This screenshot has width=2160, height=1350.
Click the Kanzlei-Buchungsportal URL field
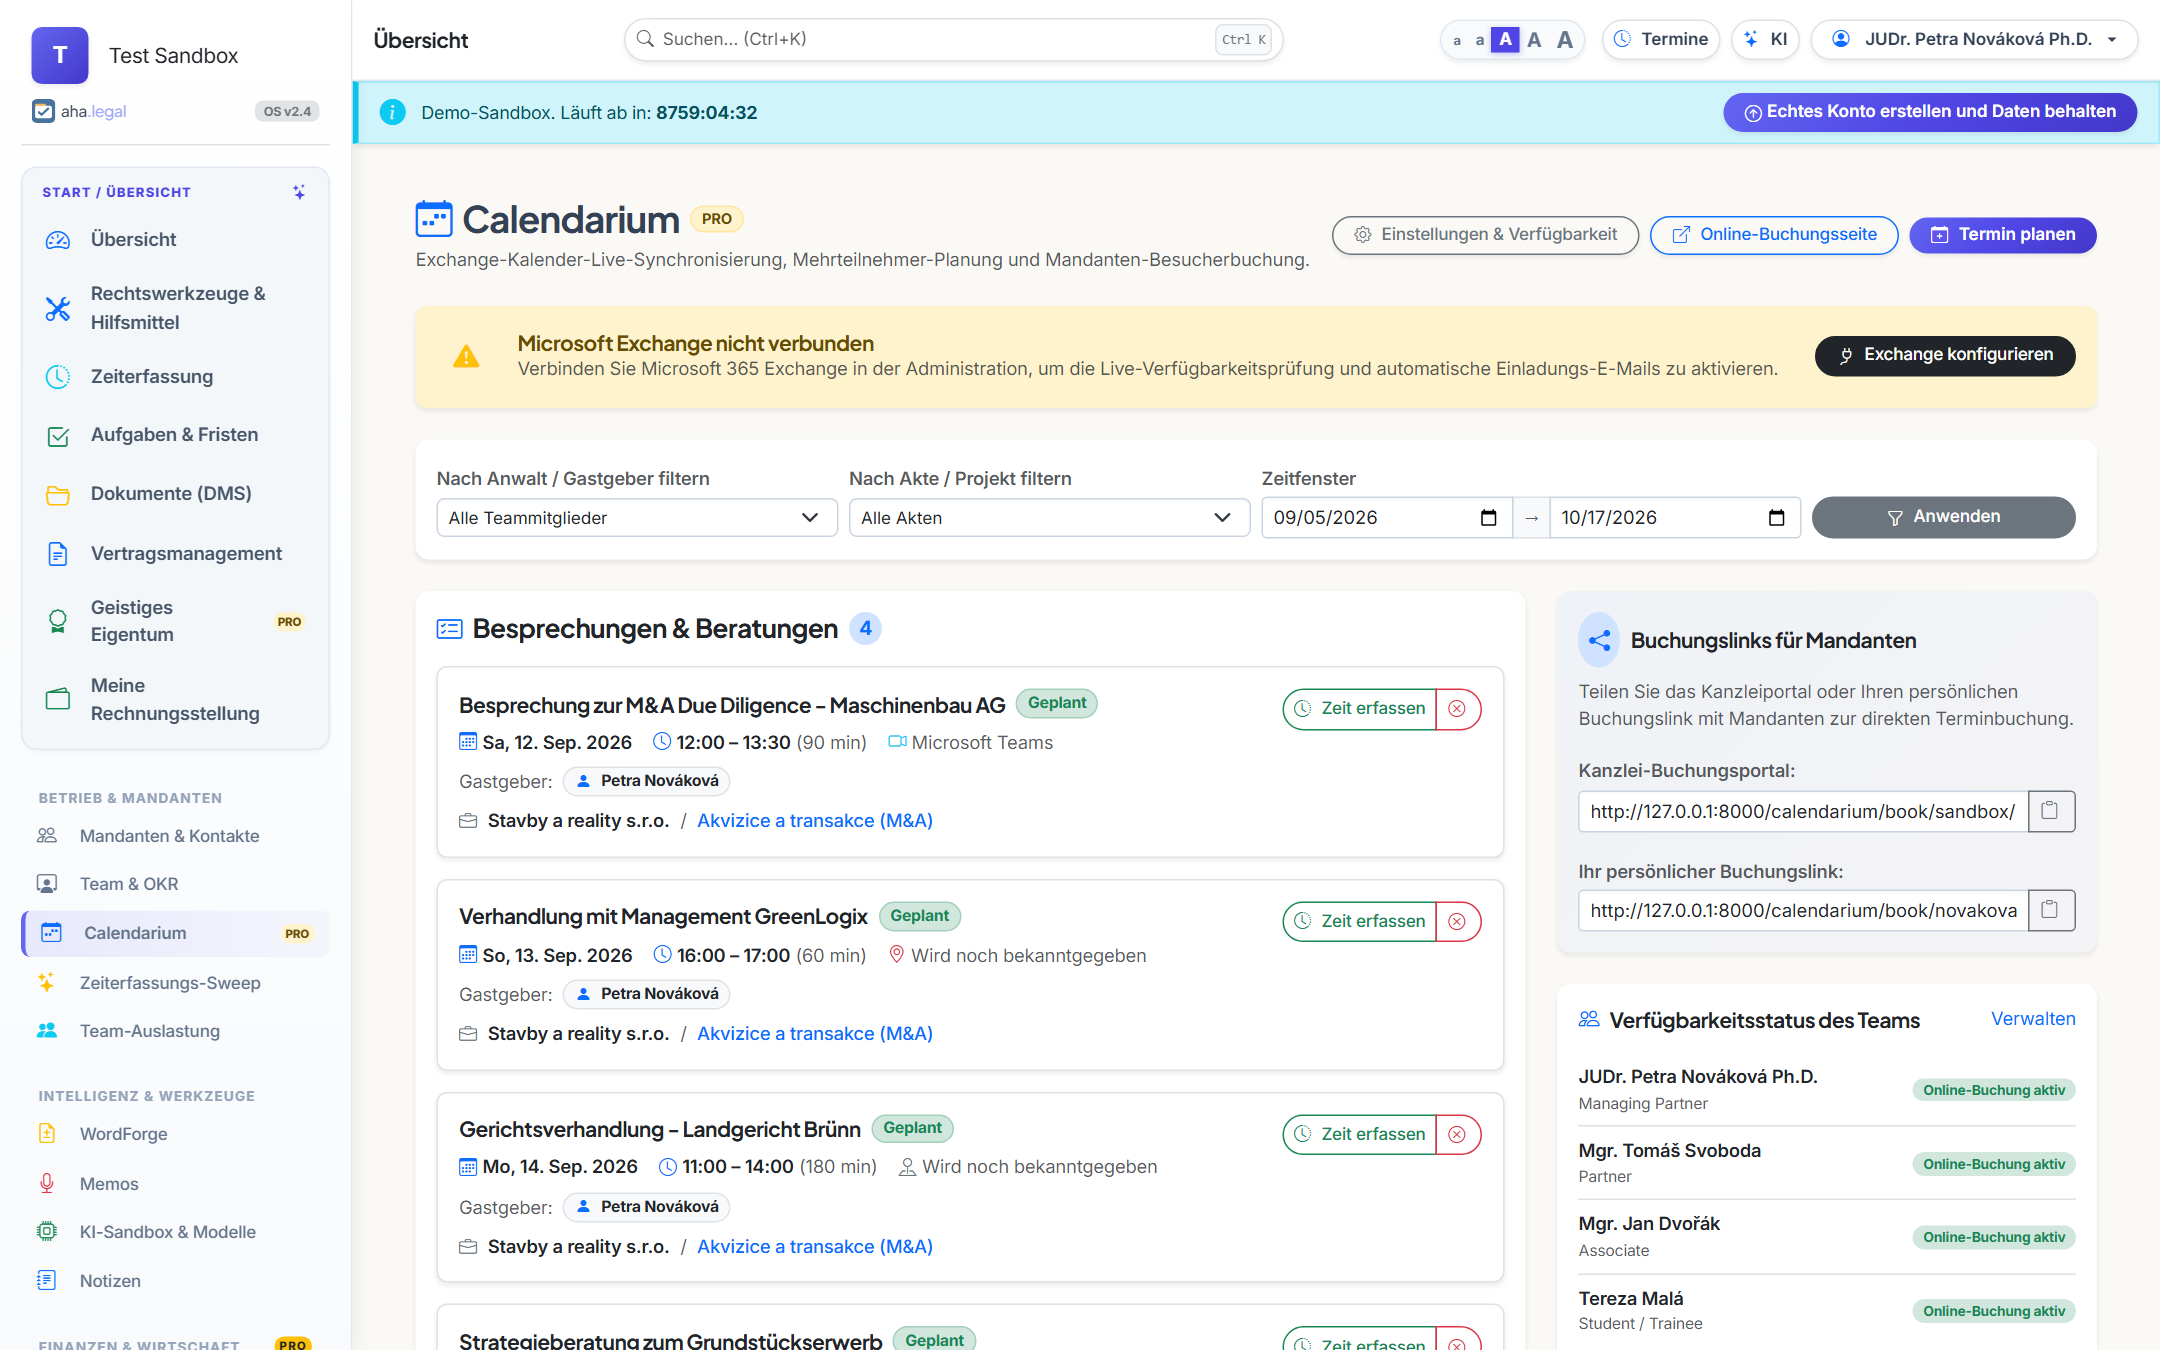pyautogui.click(x=1803, y=811)
